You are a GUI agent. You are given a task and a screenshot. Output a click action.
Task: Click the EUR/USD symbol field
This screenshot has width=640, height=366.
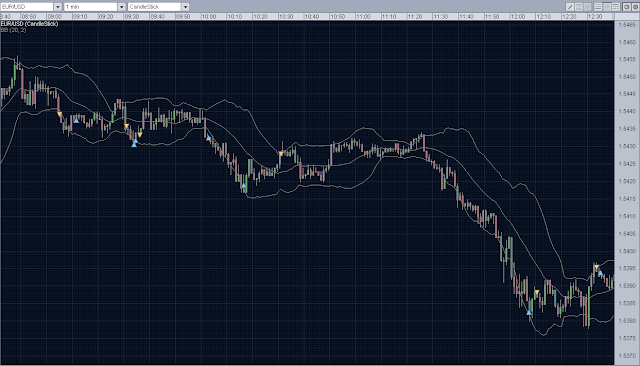click(27, 7)
